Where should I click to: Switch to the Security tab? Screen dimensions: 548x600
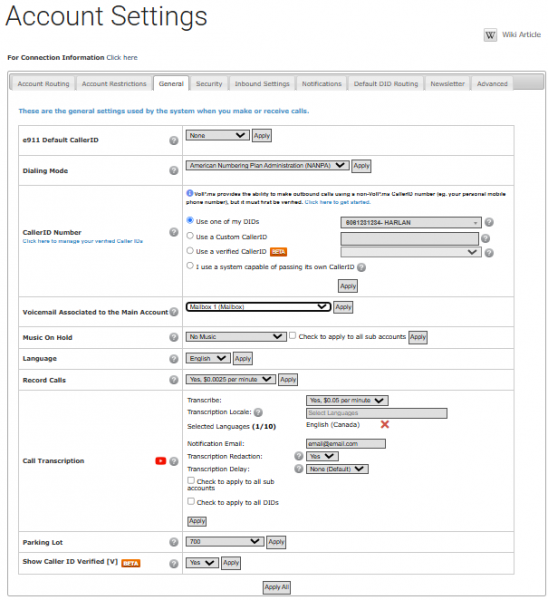[x=209, y=83]
